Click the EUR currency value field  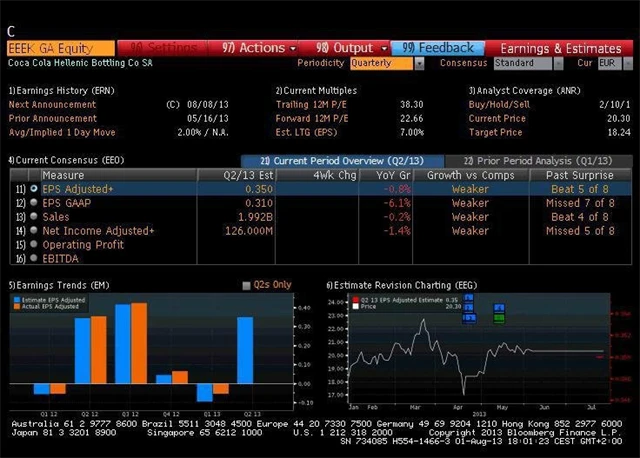click(610, 63)
